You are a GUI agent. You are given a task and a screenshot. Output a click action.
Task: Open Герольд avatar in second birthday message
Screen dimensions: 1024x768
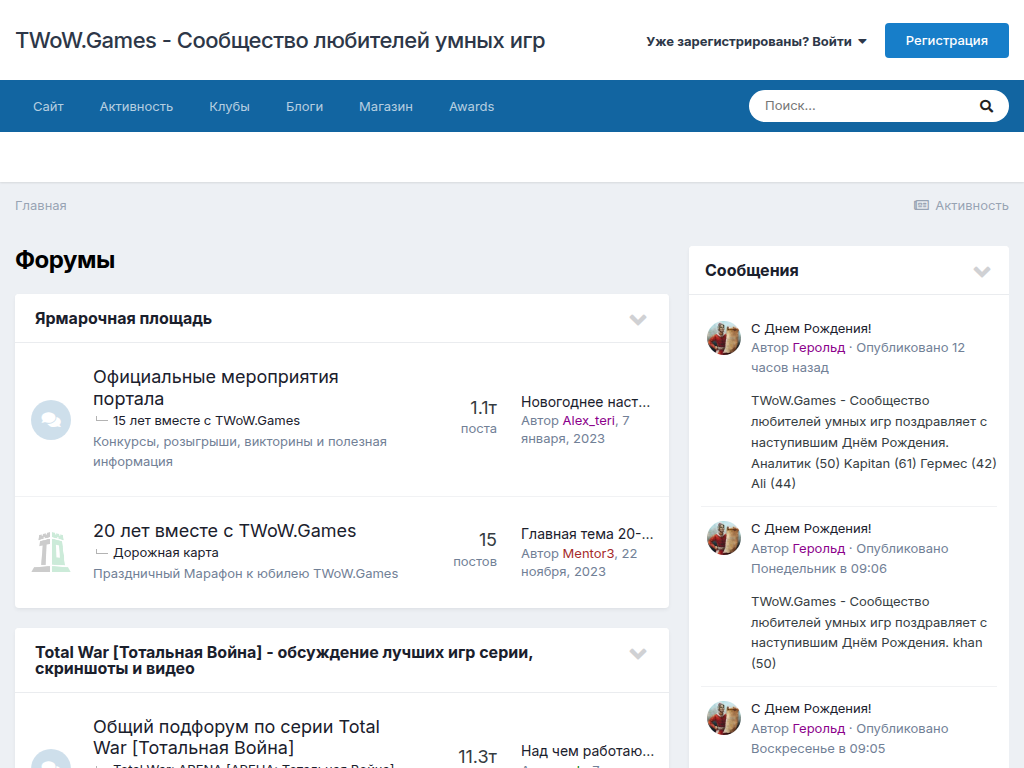click(724, 538)
